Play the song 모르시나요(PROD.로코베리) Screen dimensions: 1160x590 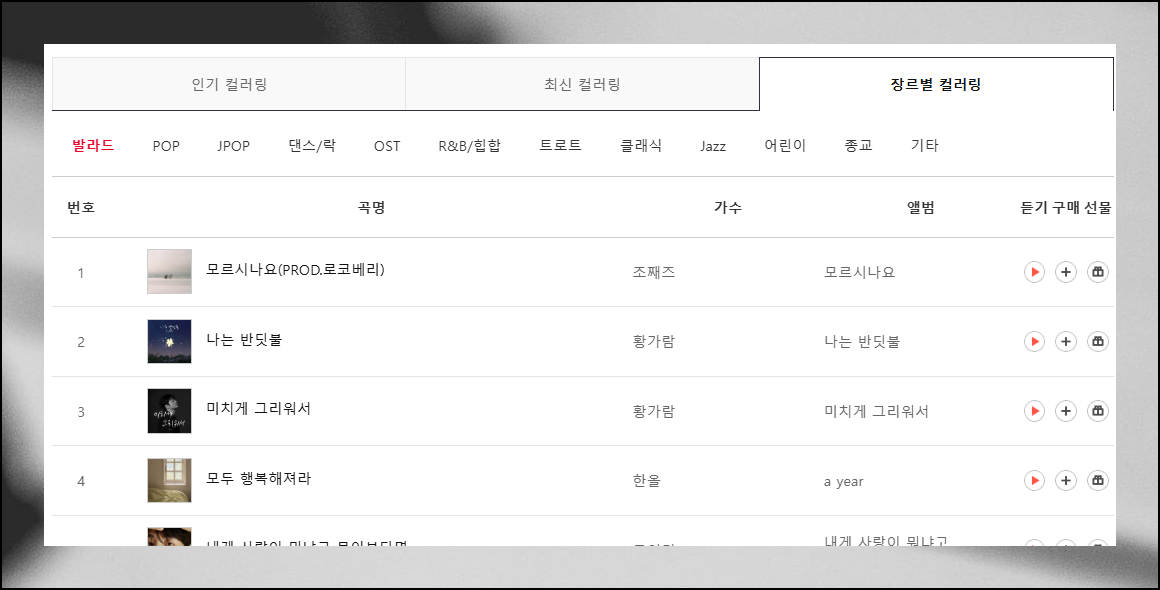(1033, 272)
